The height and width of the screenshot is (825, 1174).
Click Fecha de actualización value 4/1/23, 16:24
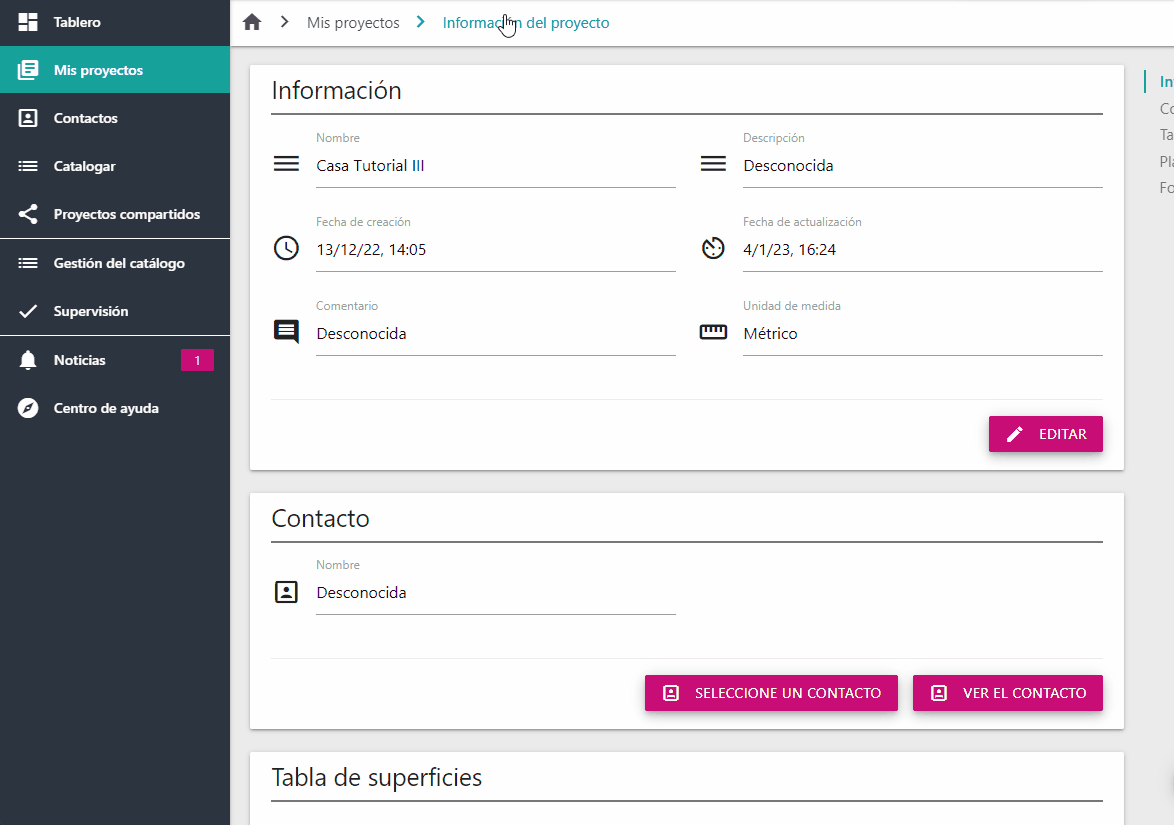click(789, 249)
